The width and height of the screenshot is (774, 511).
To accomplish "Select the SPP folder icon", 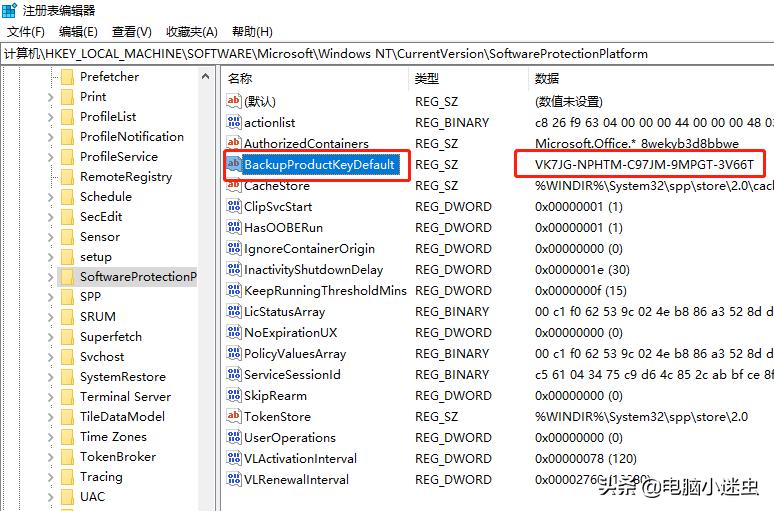I will [67, 297].
